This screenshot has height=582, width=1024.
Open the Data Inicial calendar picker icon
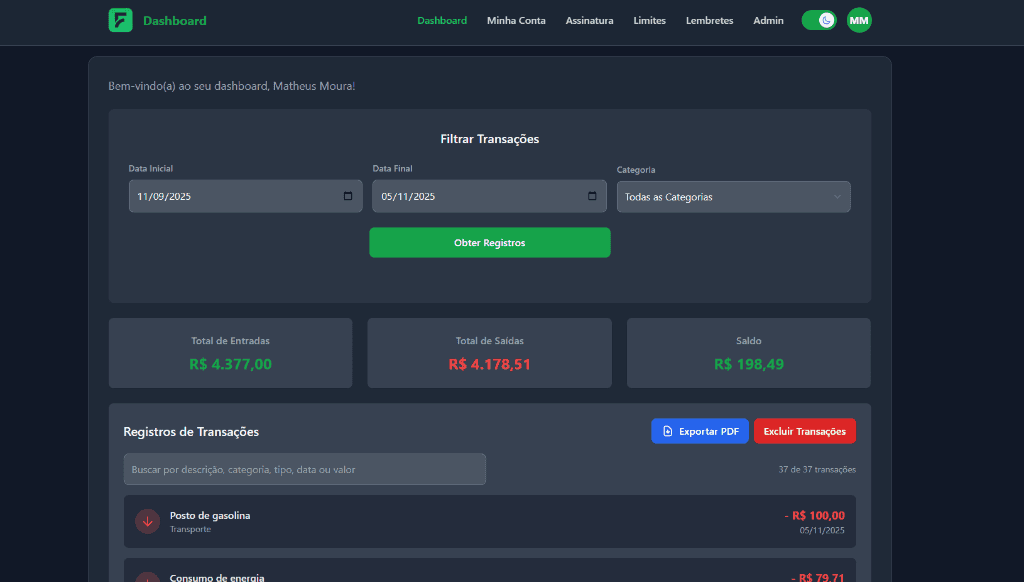pyautogui.click(x=348, y=196)
